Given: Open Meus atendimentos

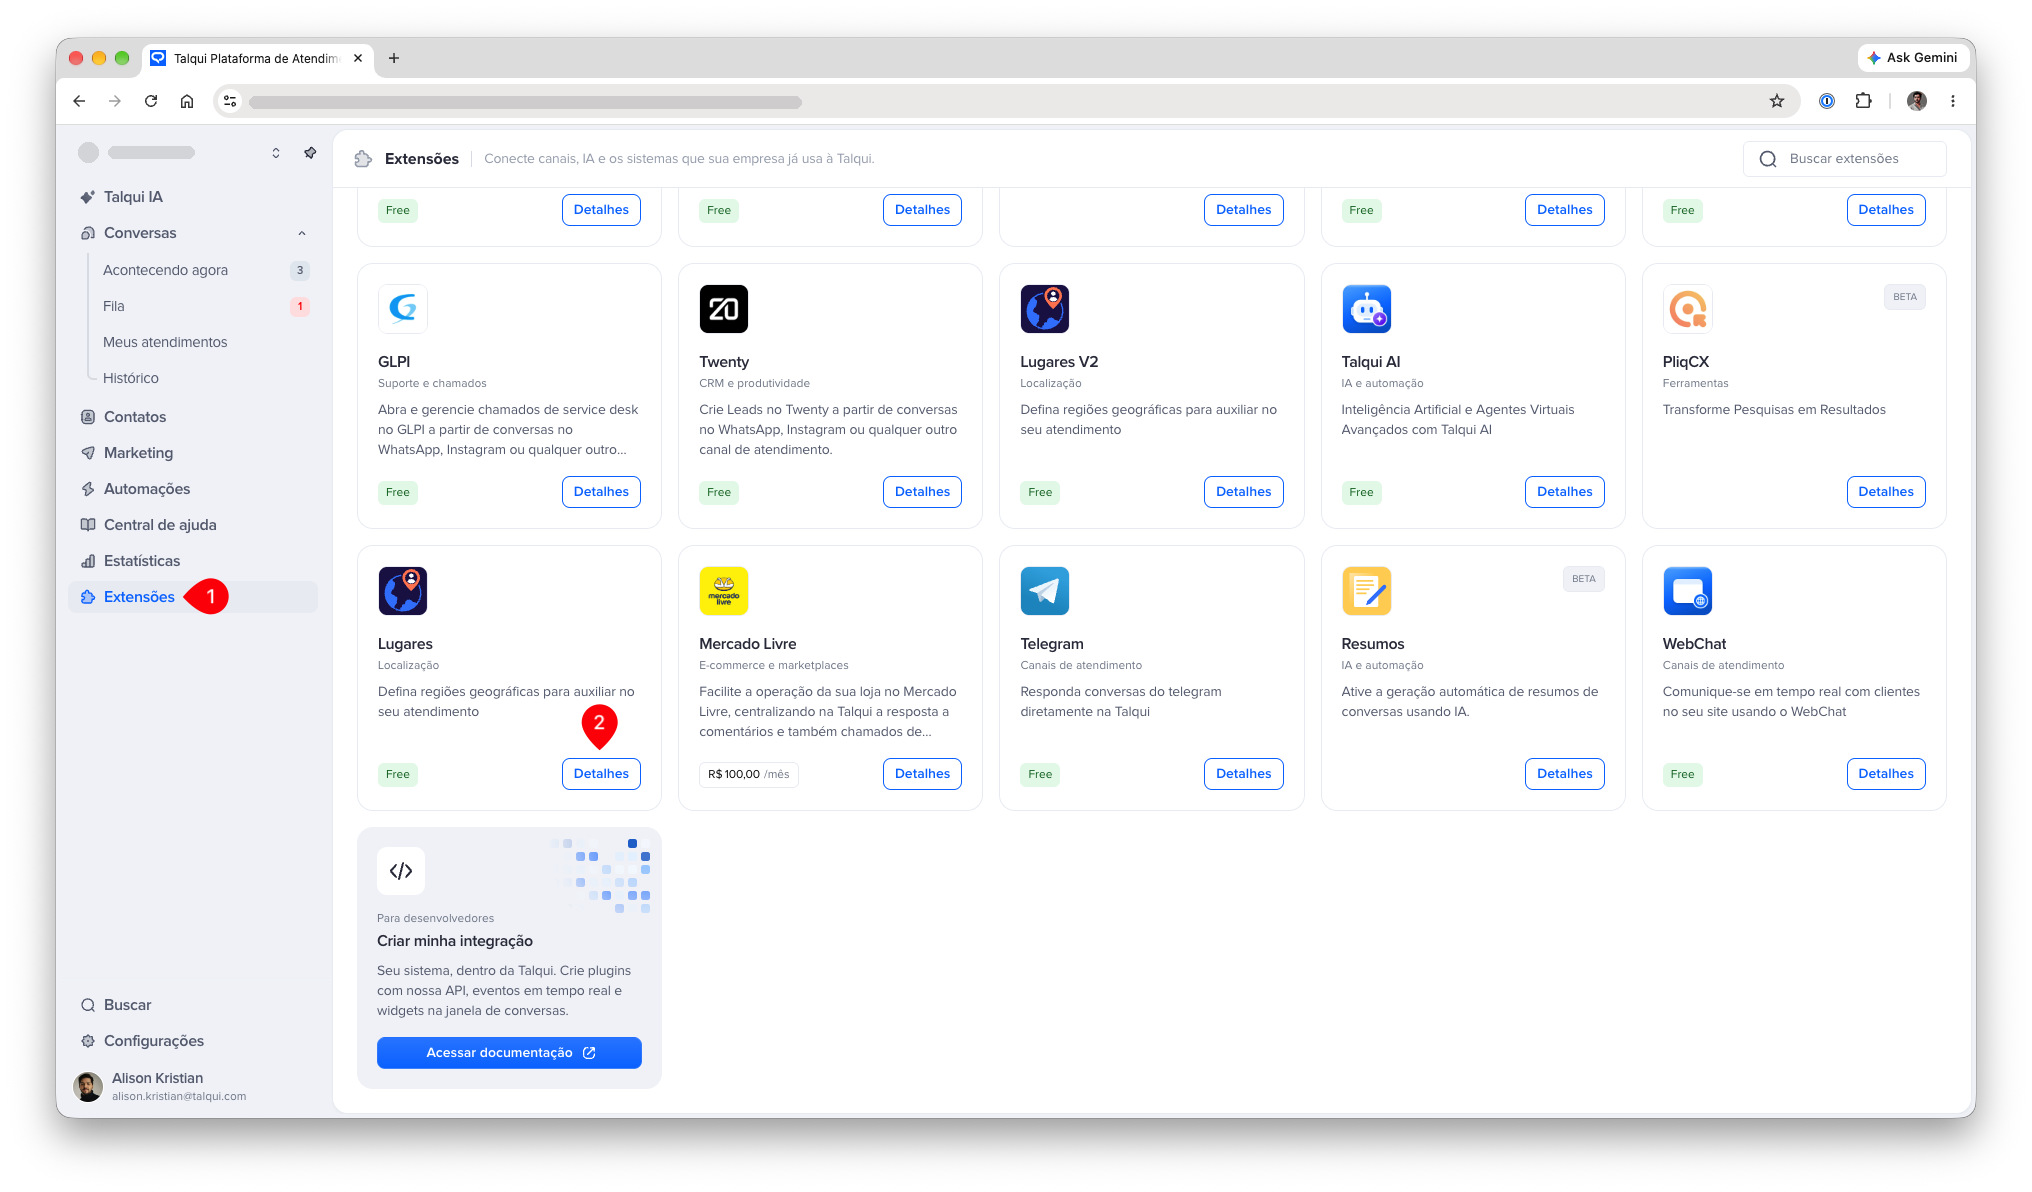Looking at the screenshot, I should pos(205,342).
